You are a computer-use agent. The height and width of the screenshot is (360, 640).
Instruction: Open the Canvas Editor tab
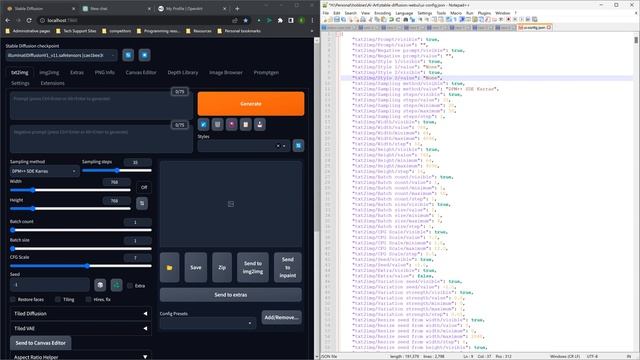pyautogui.click(x=141, y=72)
